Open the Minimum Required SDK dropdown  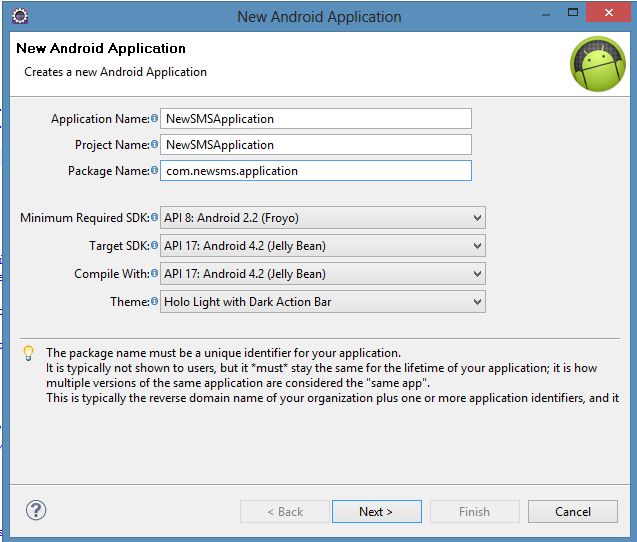[x=322, y=218]
